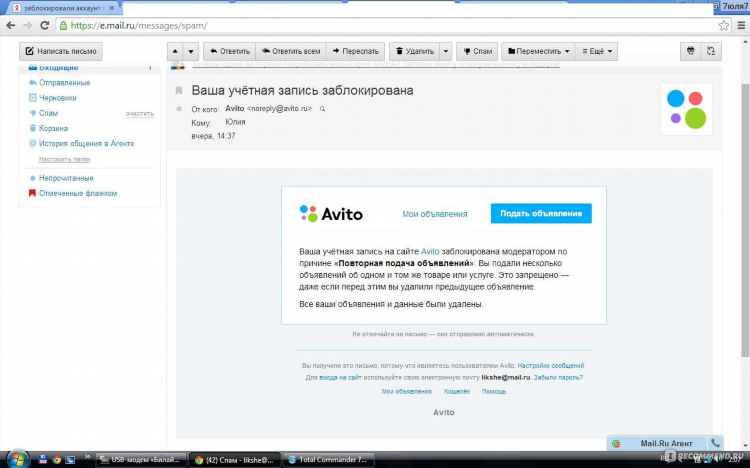Open the Chrome menu icon

741,25
